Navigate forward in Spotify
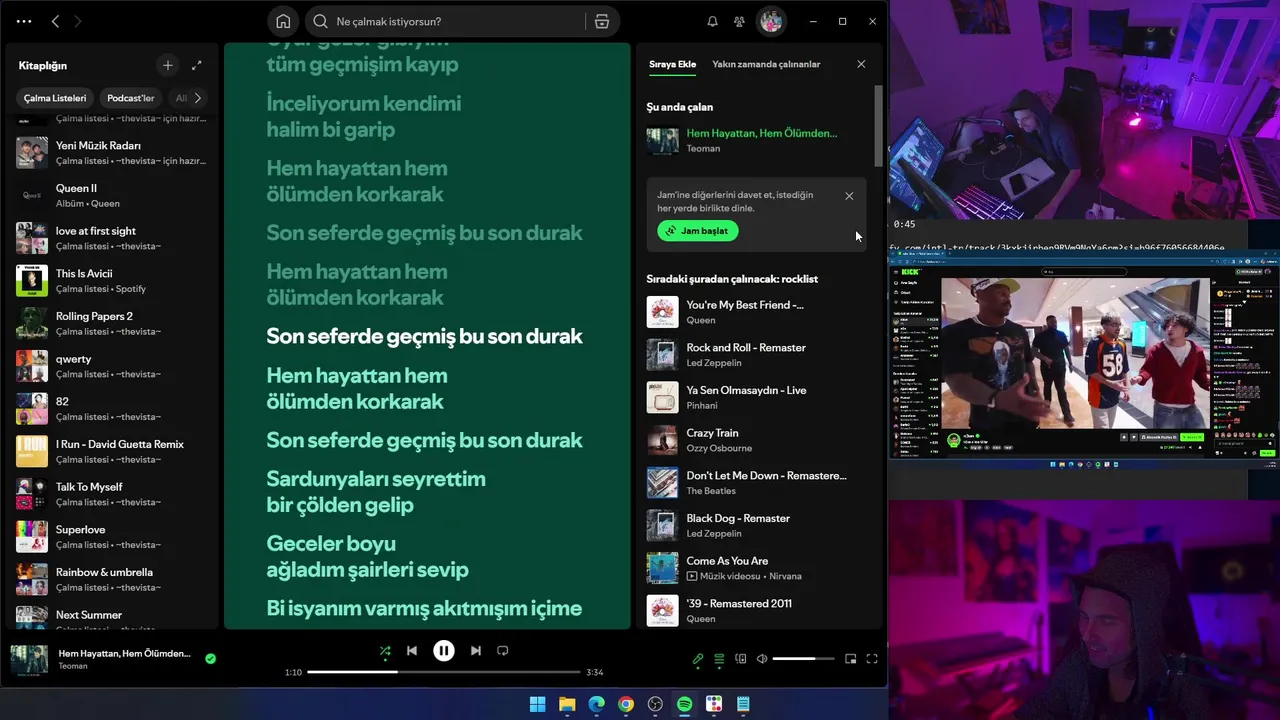Viewport: 1280px width, 720px height. (78, 21)
